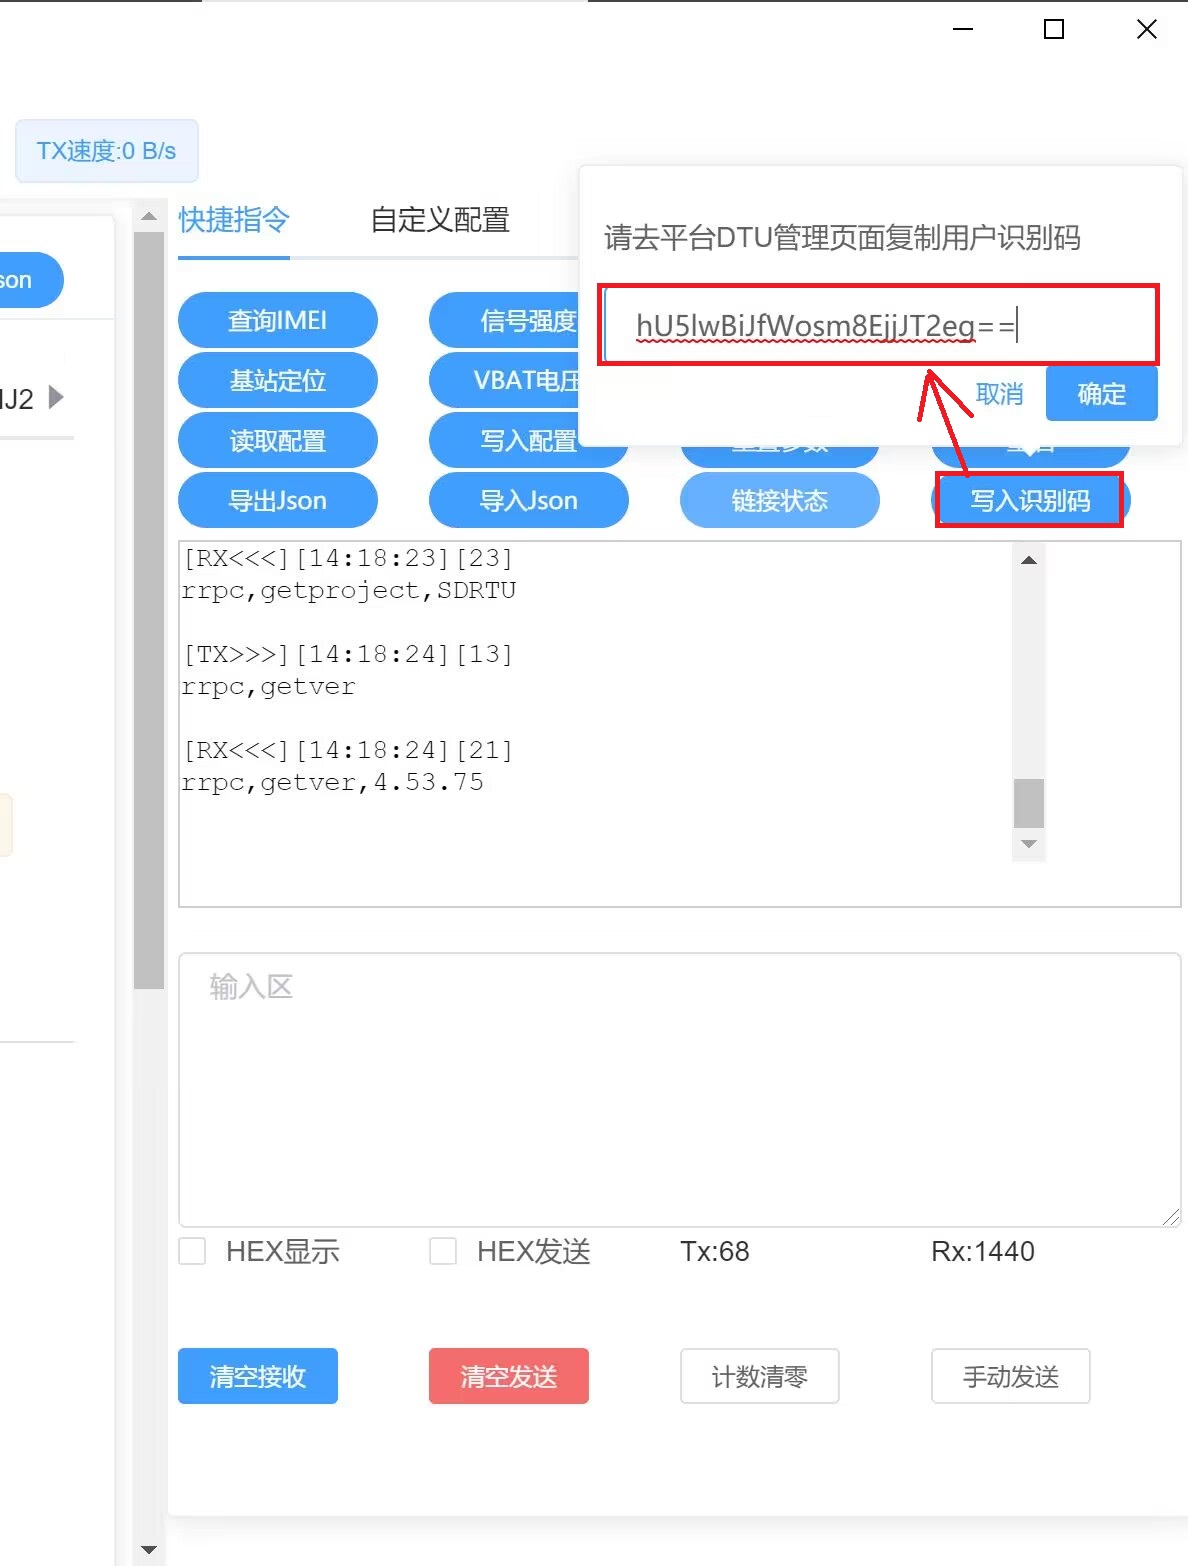
Task: Click the 基站定位 button
Action: 278,380
